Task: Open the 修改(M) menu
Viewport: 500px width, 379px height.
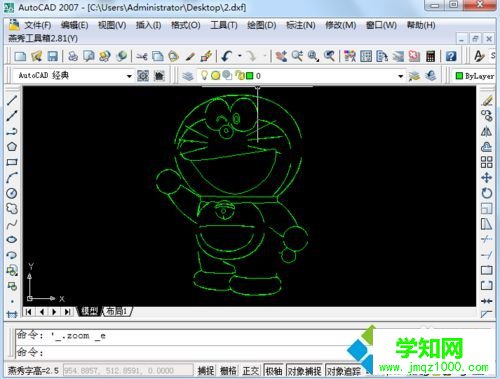Action: pos(341,25)
